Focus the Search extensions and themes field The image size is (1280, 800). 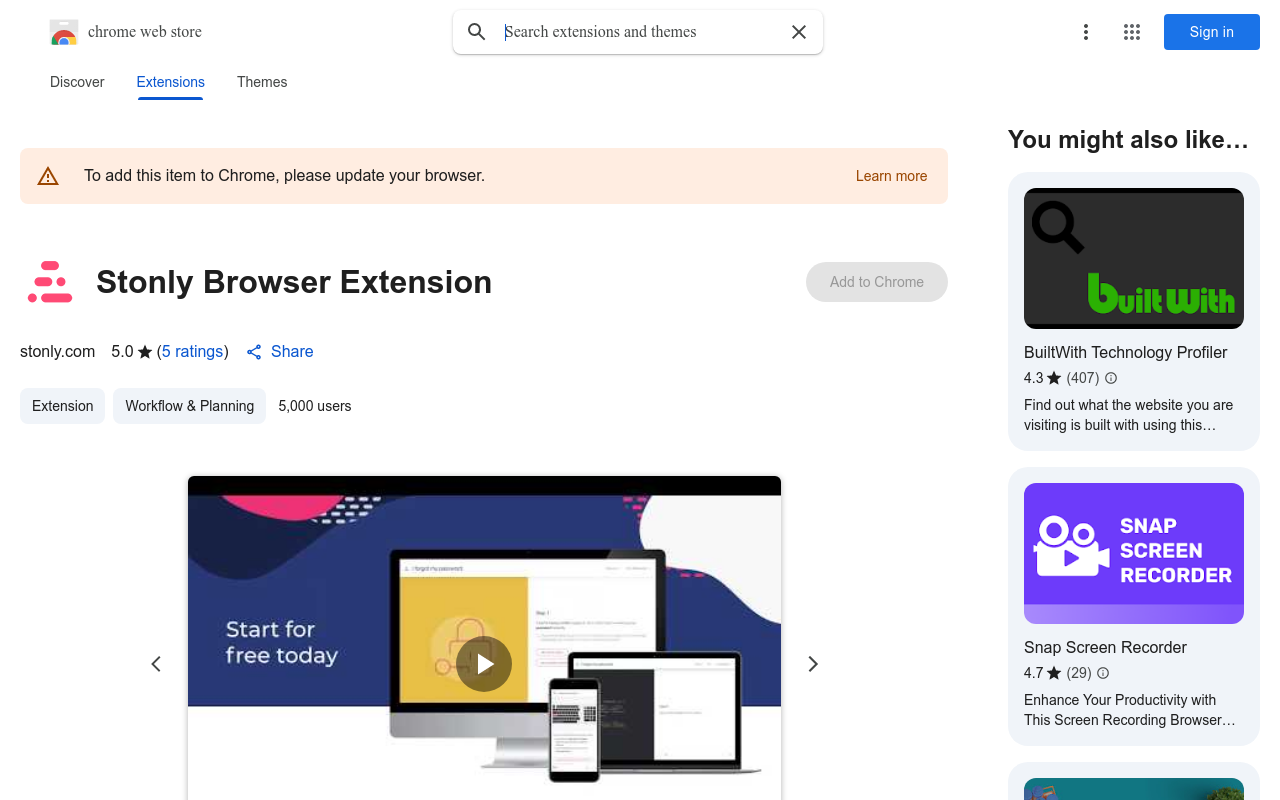[640, 32]
